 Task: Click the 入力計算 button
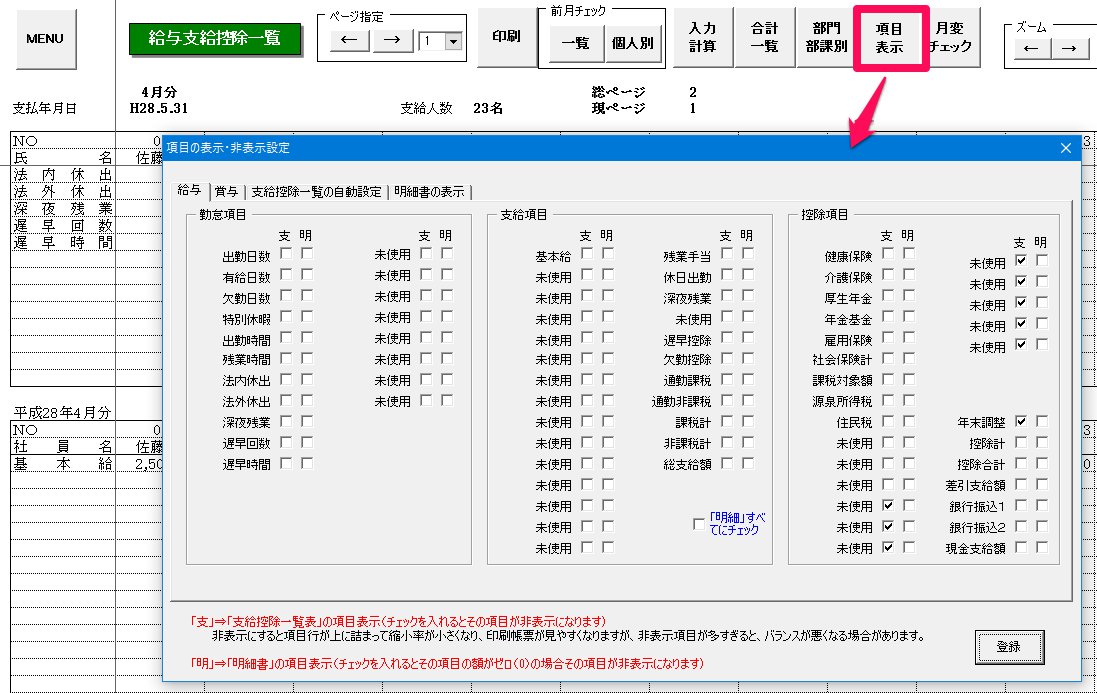click(x=702, y=38)
